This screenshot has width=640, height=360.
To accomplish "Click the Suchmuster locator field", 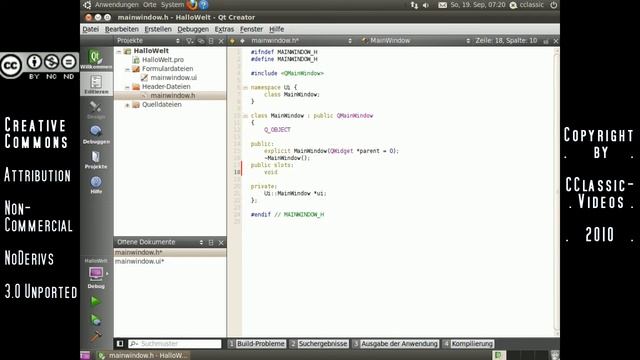I will tap(175, 344).
